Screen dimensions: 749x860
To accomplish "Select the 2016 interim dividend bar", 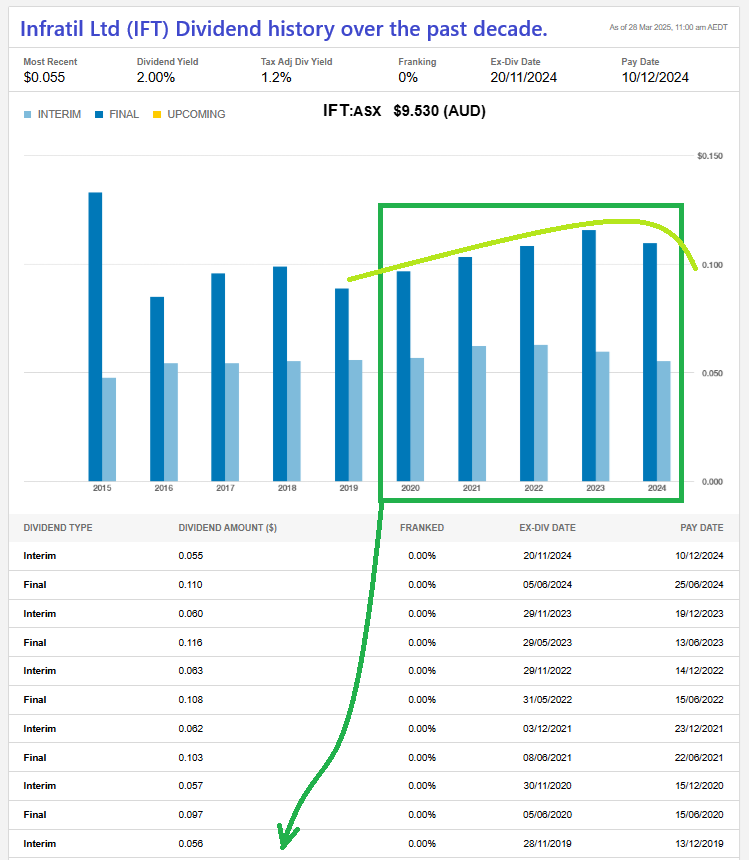I will click(171, 421).
